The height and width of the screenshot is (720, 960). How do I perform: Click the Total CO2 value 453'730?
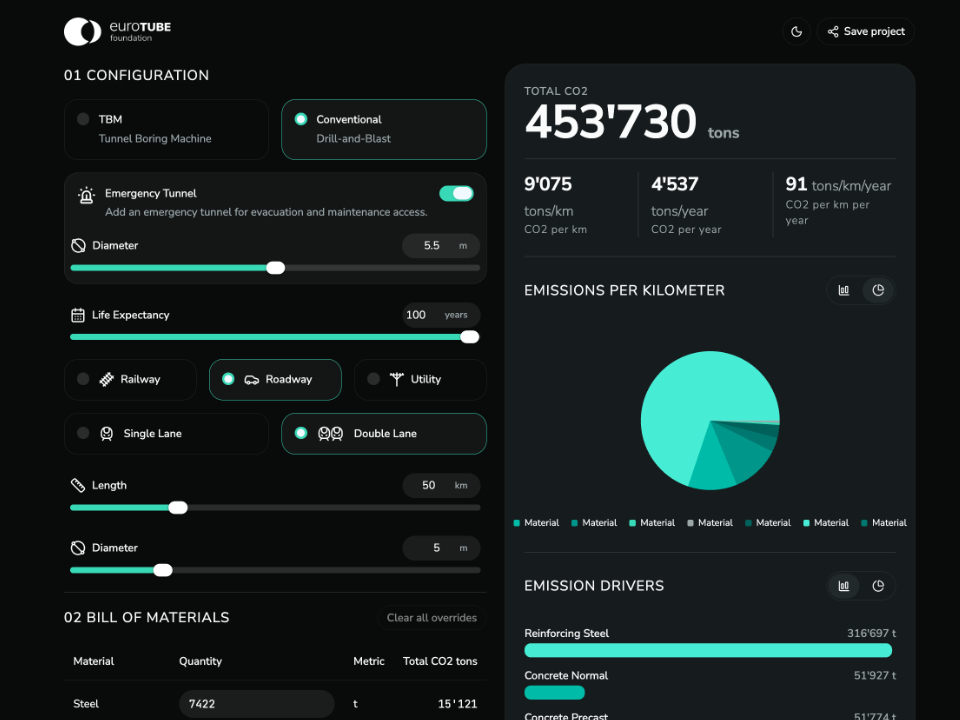tap(610, 121)
